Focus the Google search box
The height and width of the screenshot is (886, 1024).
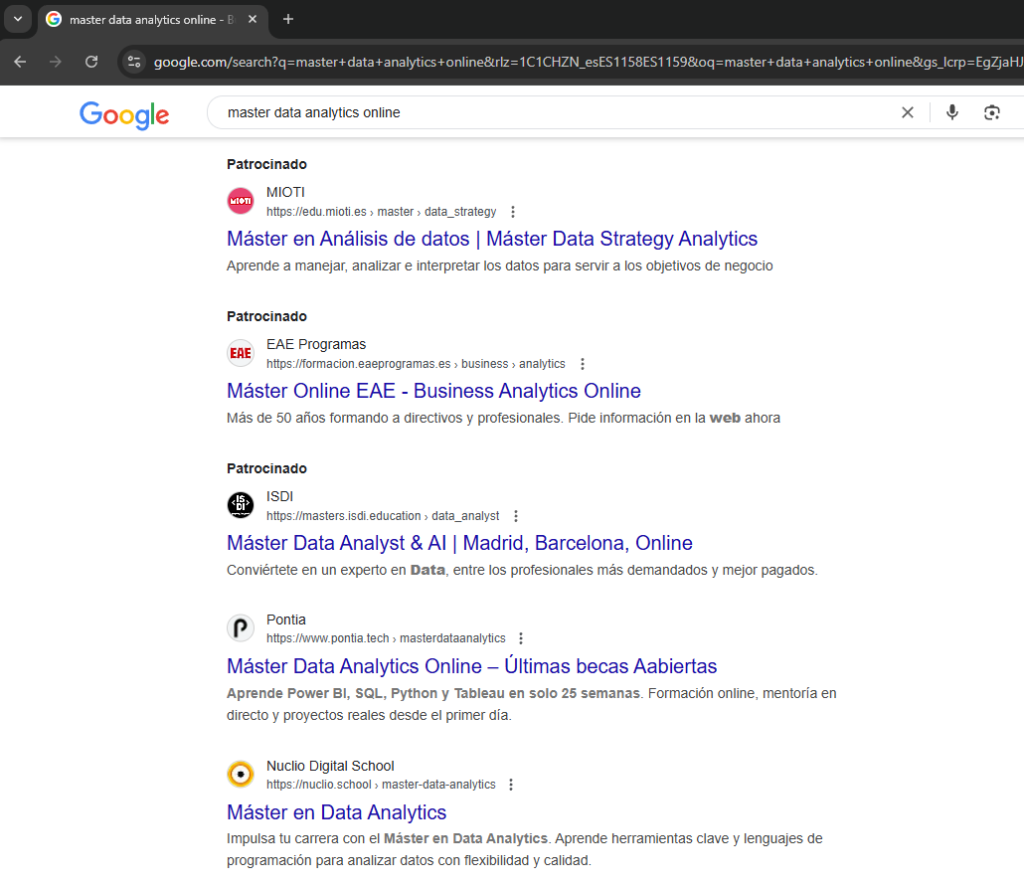[x=555, y=112]
